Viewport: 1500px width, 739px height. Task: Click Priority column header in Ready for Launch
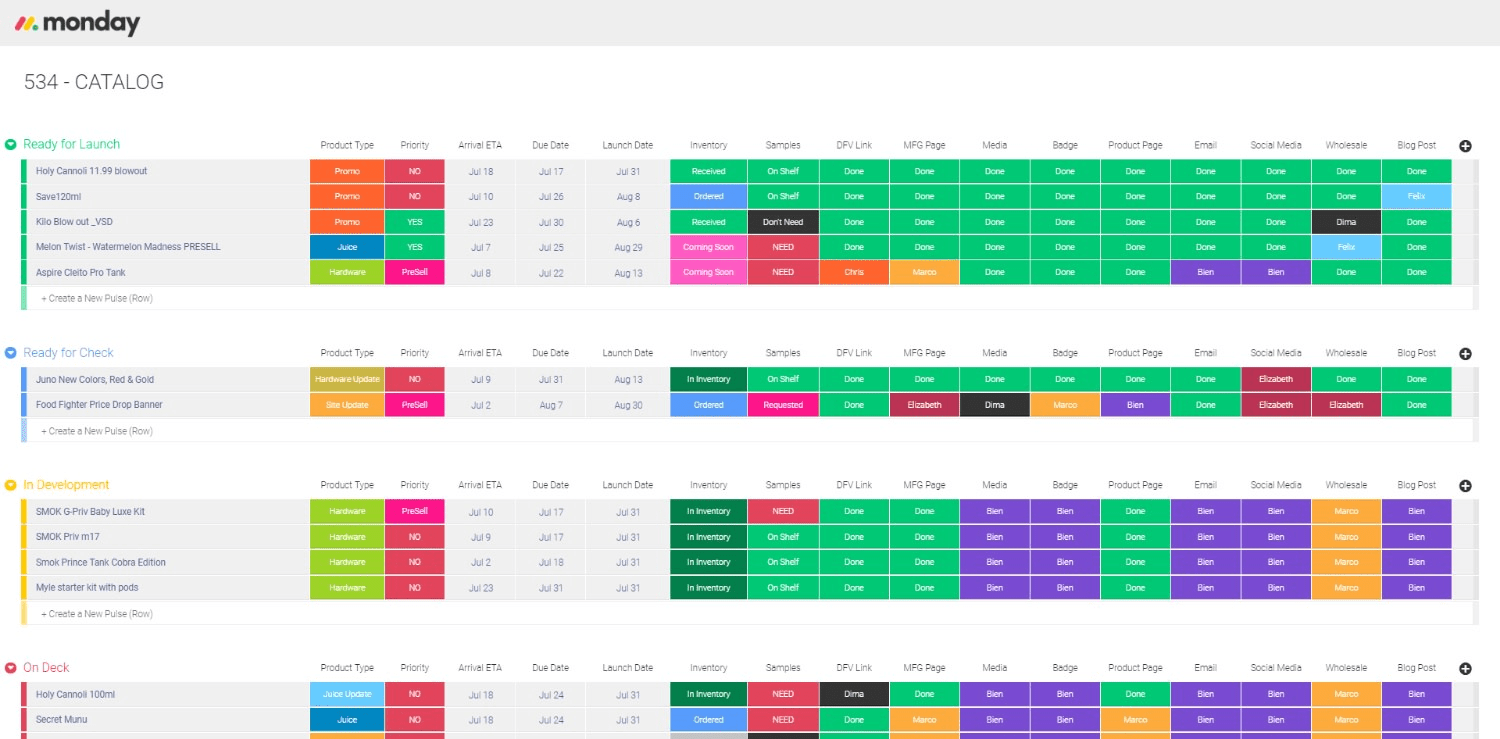tap(415, 145)
